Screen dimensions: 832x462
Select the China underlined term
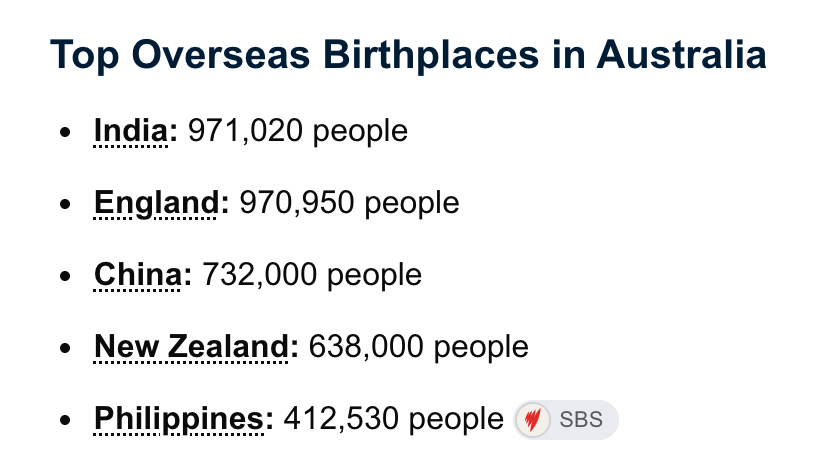tap(138, 275)
